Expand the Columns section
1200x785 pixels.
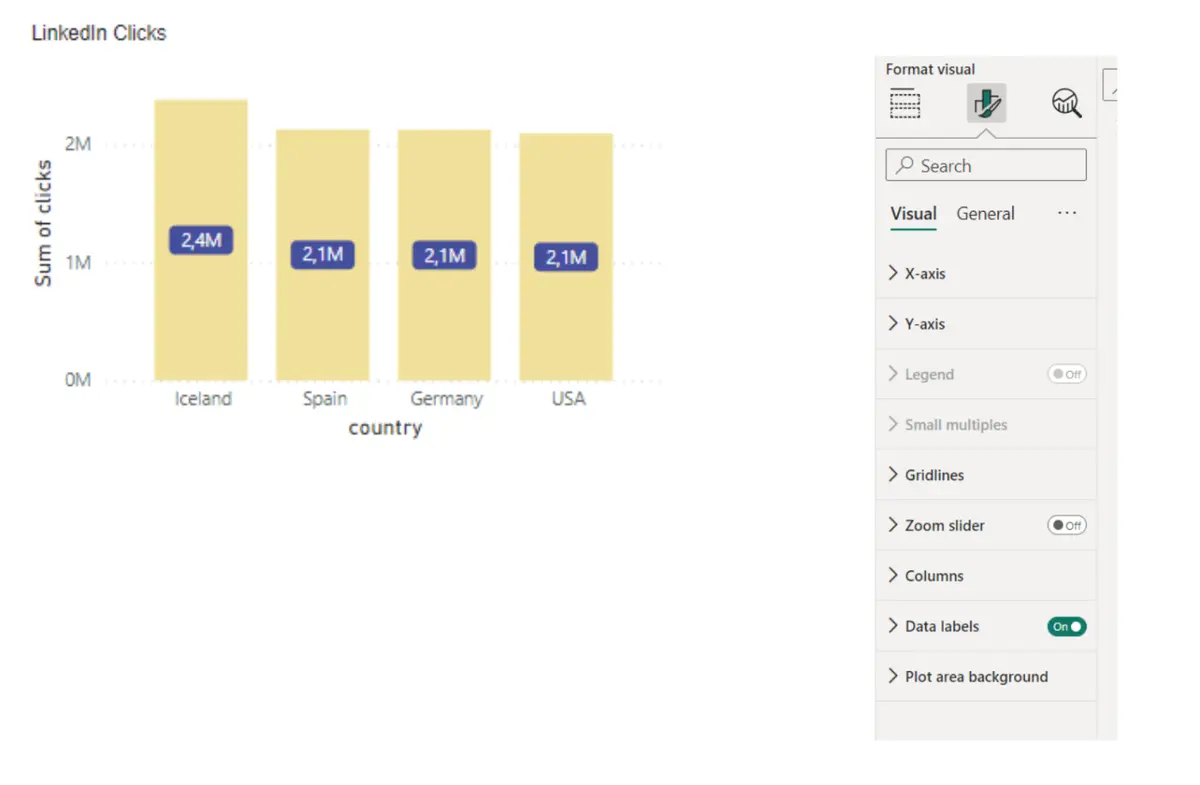986,576
